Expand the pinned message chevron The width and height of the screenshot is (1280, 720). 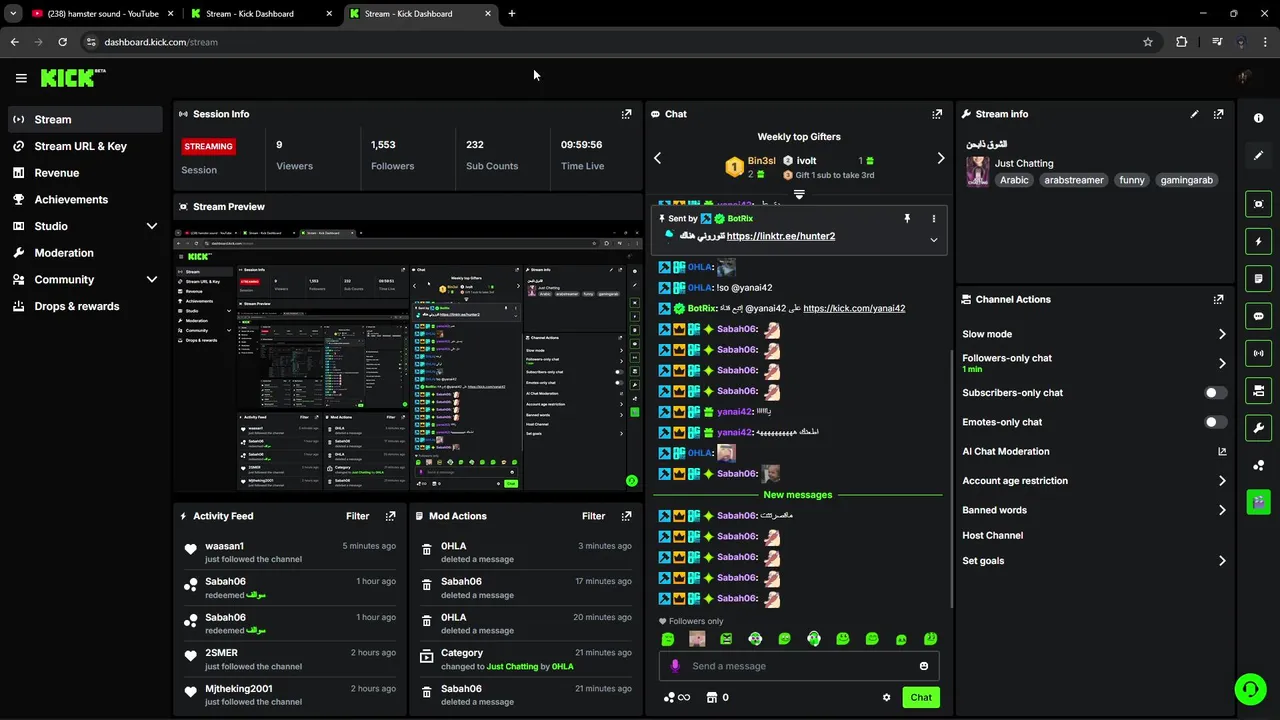934,240
